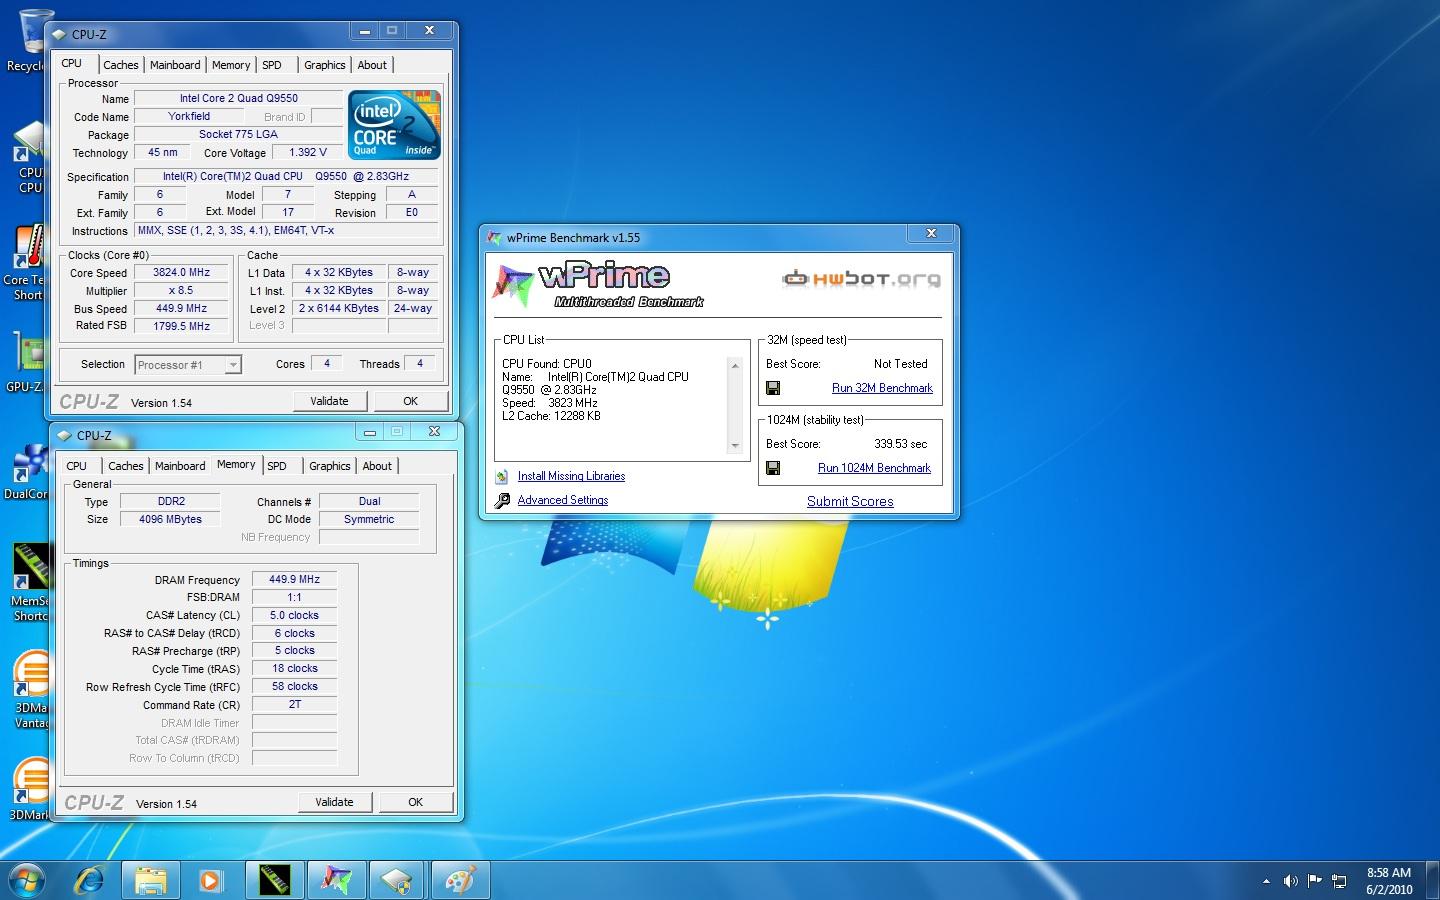Image resolution: width=1440 pixels, height=900 pixels.
Task: Click the CAS# Latency value 5.0 clocks
Action: click(x=294, y=615)
